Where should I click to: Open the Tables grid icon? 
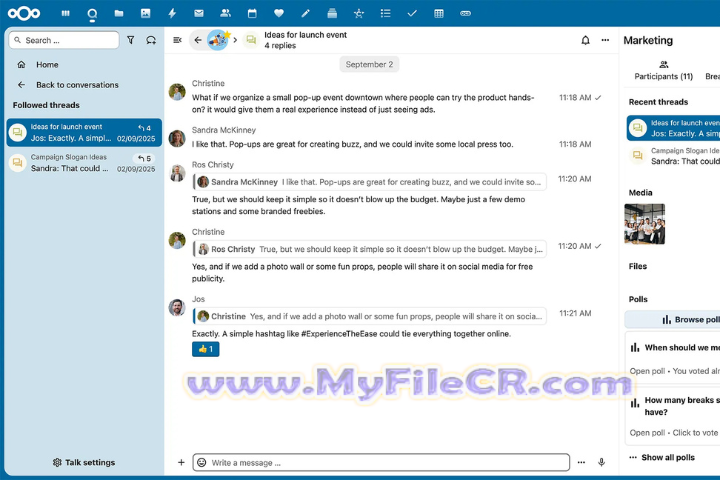pos(439,13)
